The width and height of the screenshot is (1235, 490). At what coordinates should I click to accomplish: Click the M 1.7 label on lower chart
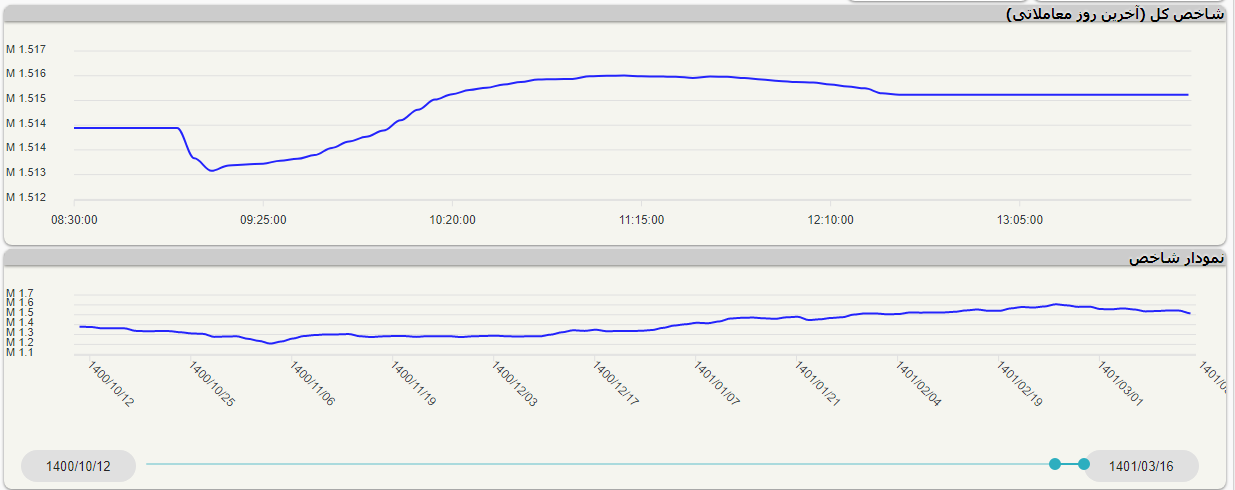coord(20,293)
